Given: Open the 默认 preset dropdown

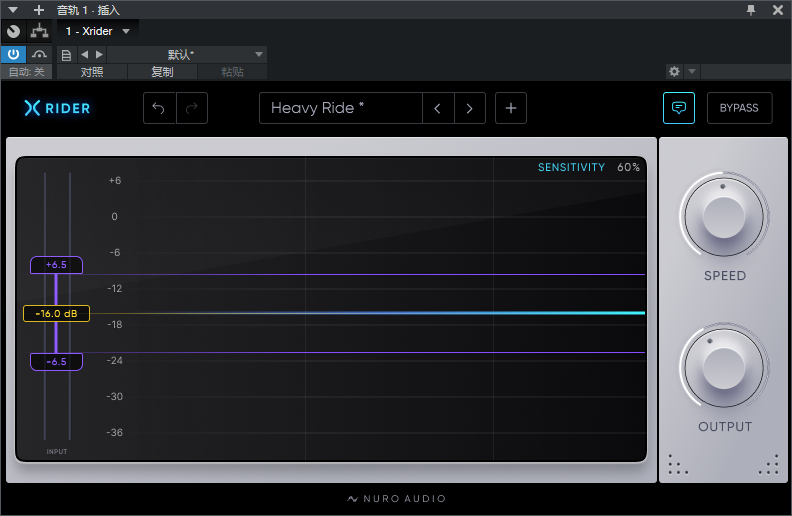Looking at the screenshot, I should 187,55.
